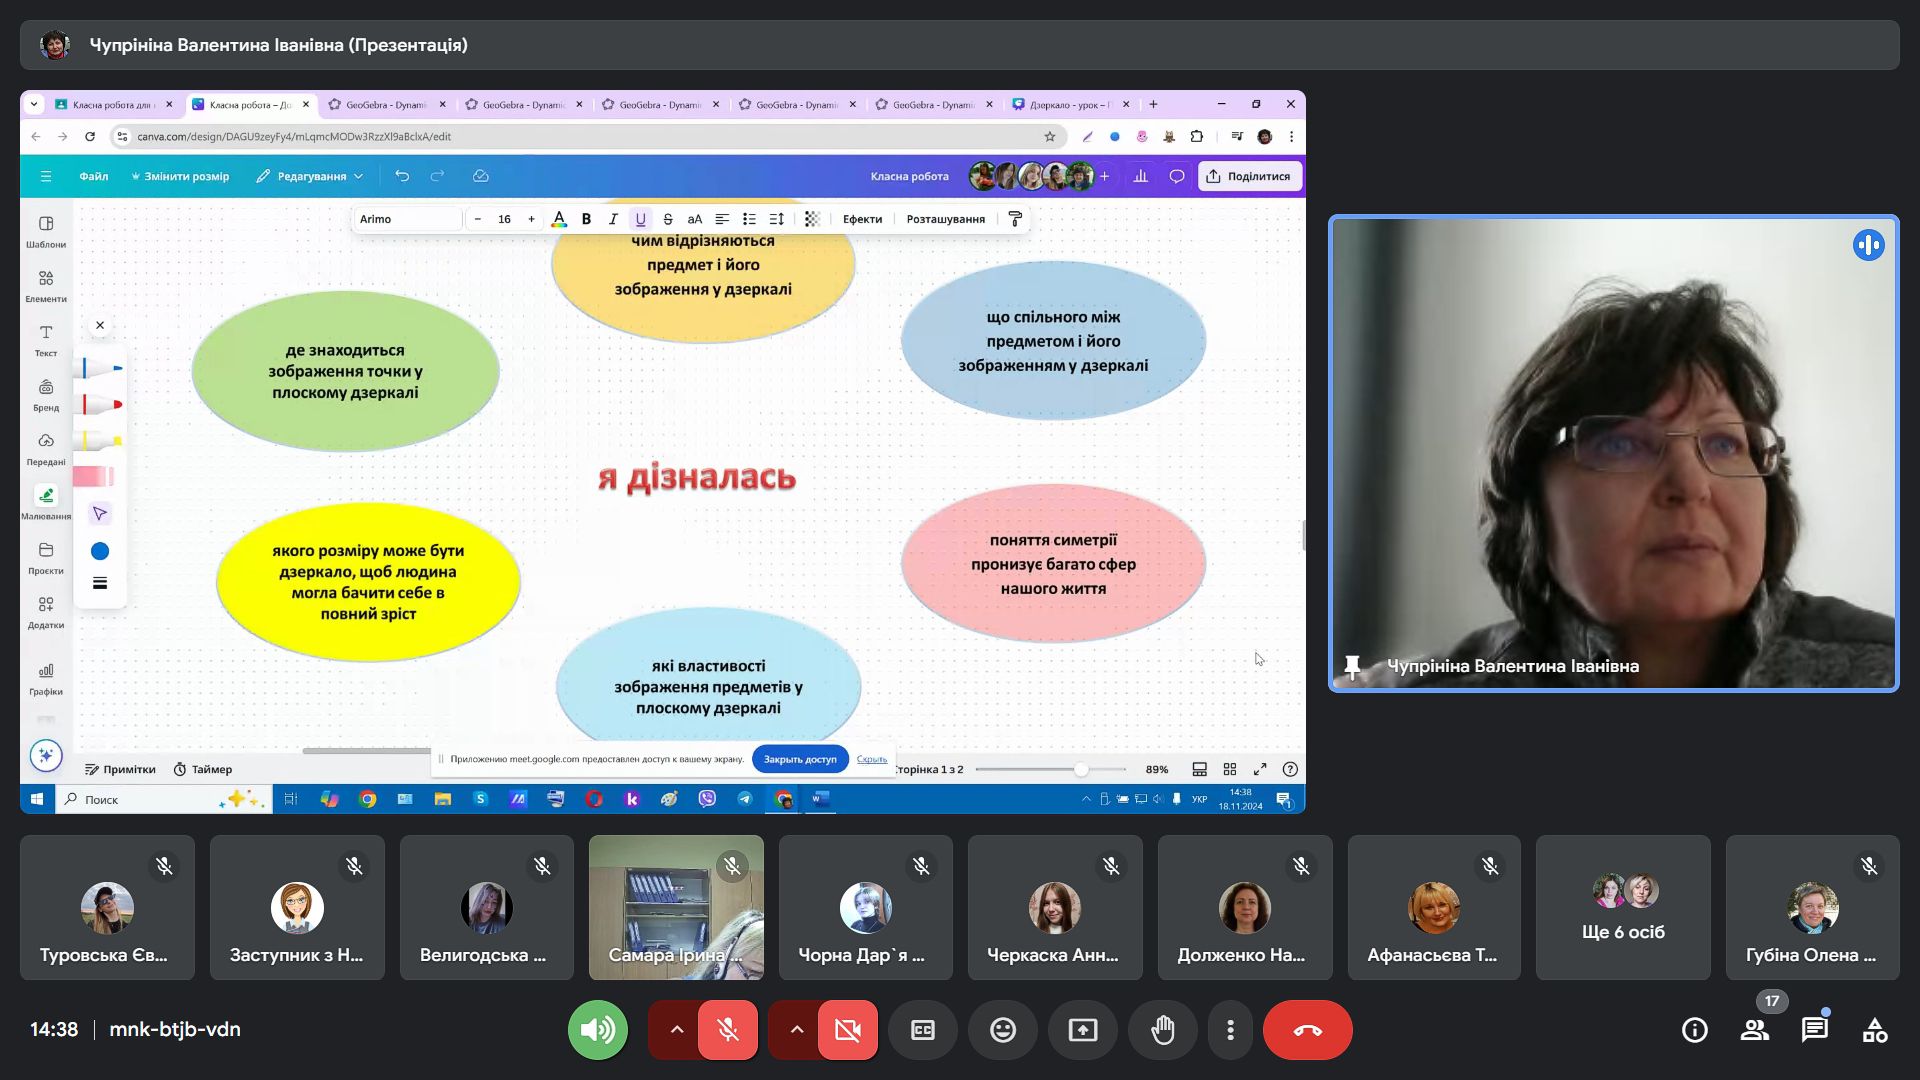Start the Таймер timer
Viewport: 1920px width, 1080px height.
click(x=203, y=769)
